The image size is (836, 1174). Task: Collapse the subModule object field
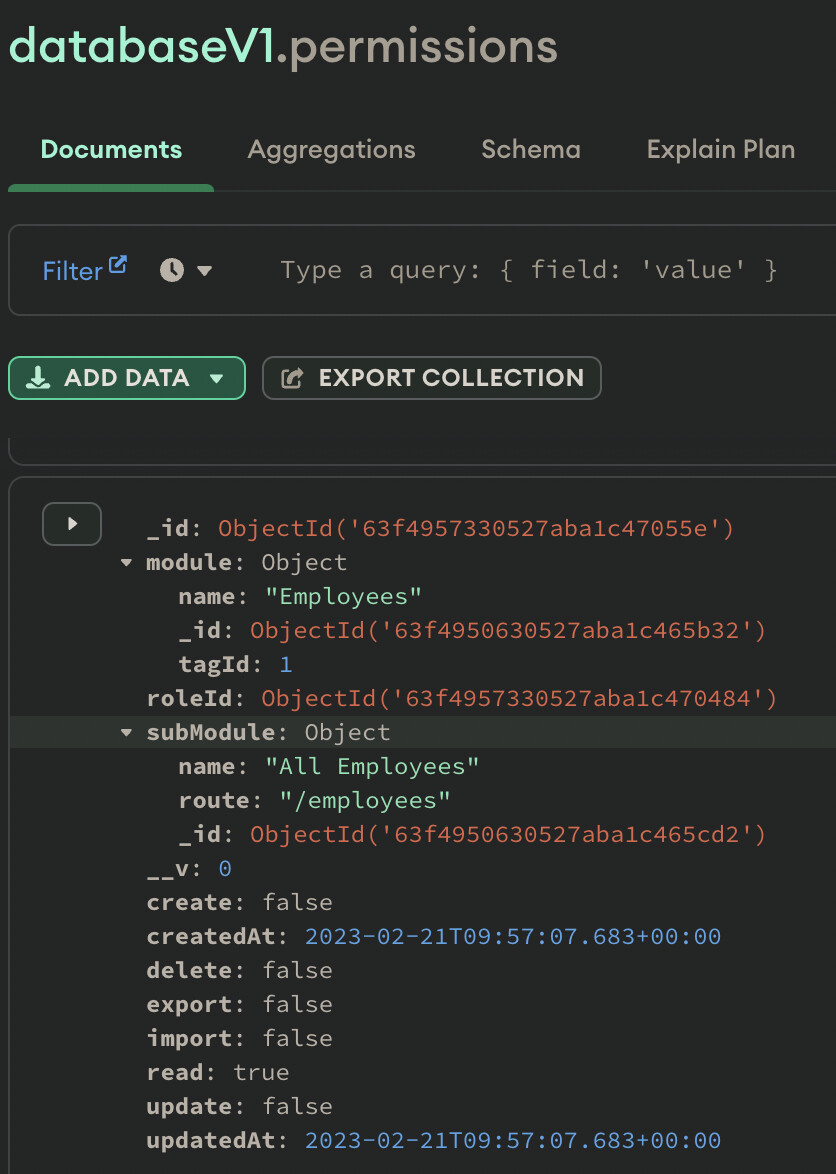click(x=126, y=733)
